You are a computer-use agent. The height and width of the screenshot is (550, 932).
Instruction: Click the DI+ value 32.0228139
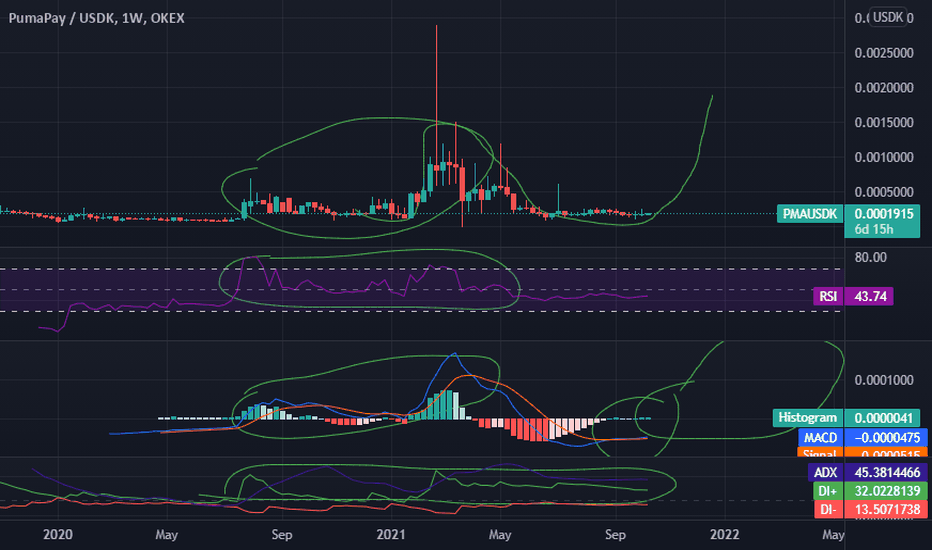coord(886,491)
